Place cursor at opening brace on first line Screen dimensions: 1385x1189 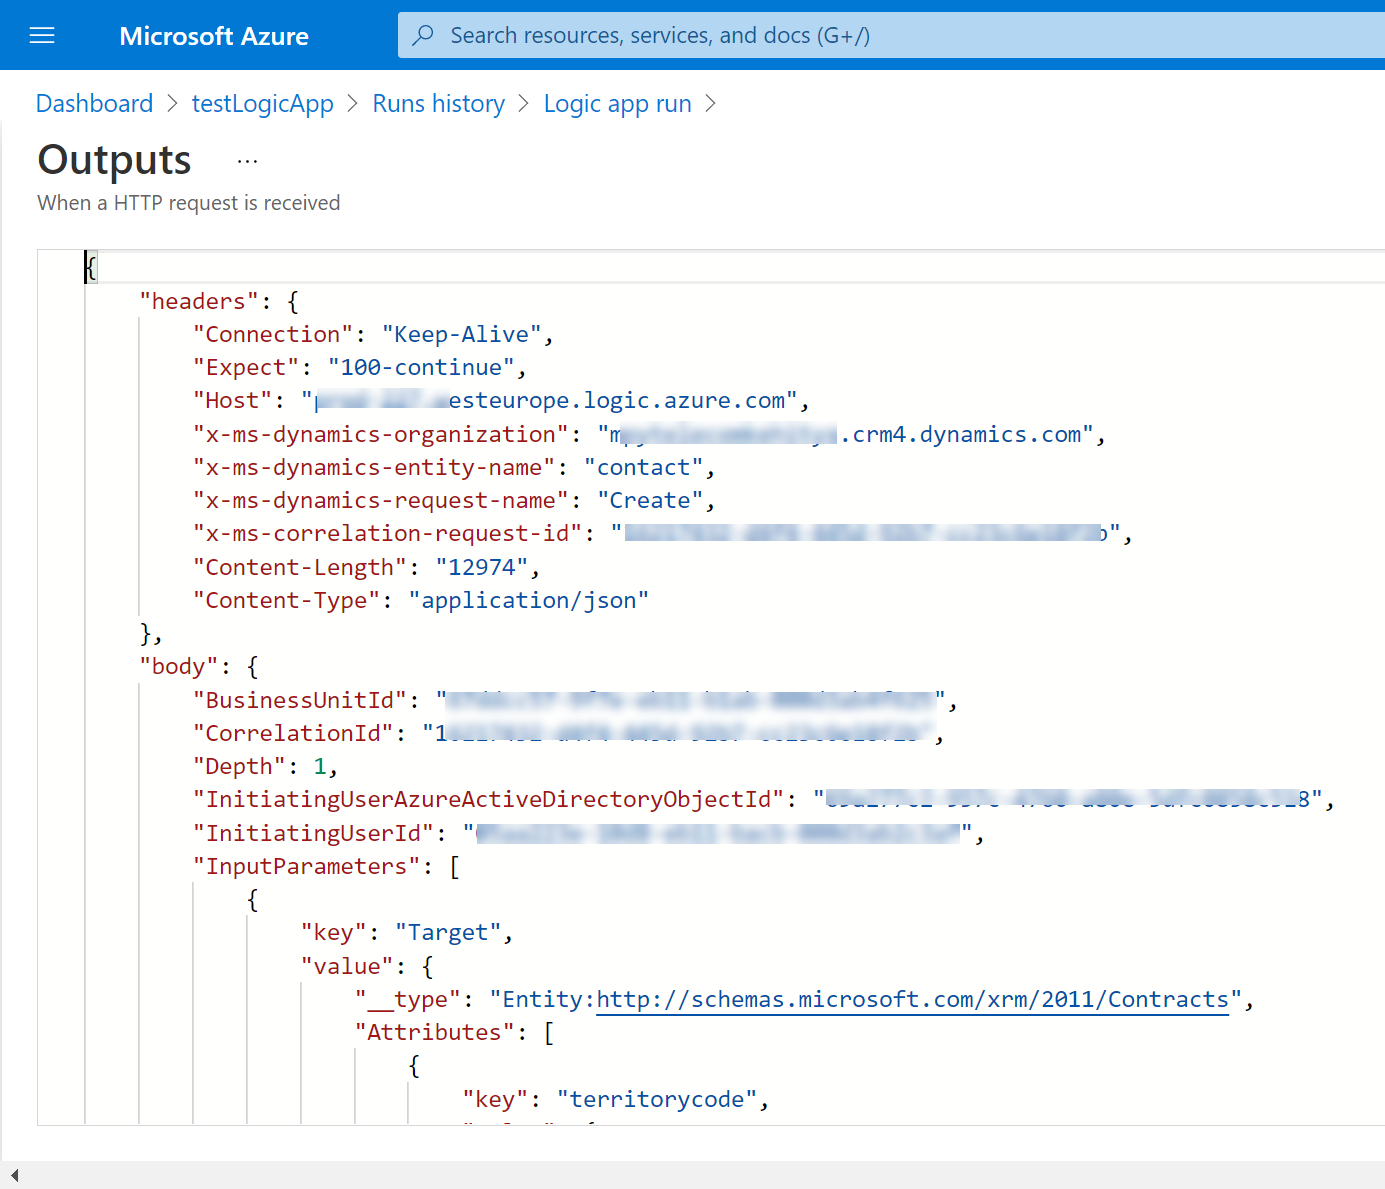pyautogui.click(x=91, y=268)
